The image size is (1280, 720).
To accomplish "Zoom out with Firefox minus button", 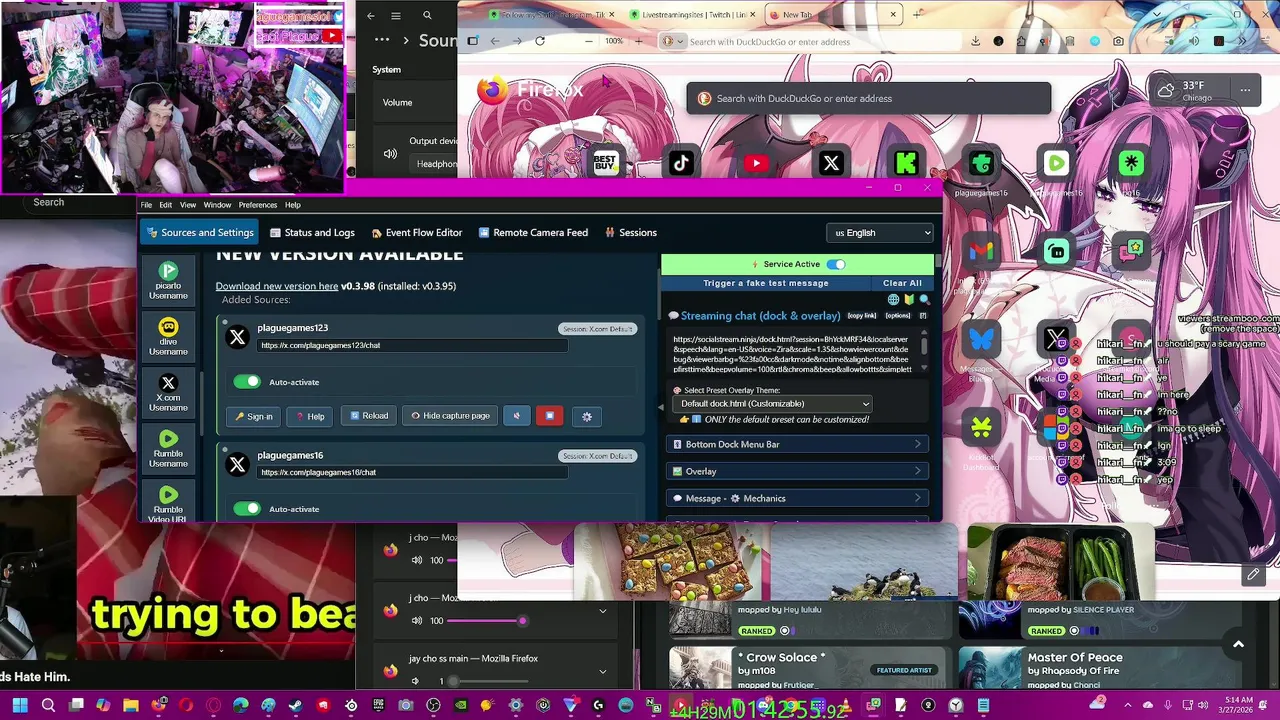I will tap(588, 41).
